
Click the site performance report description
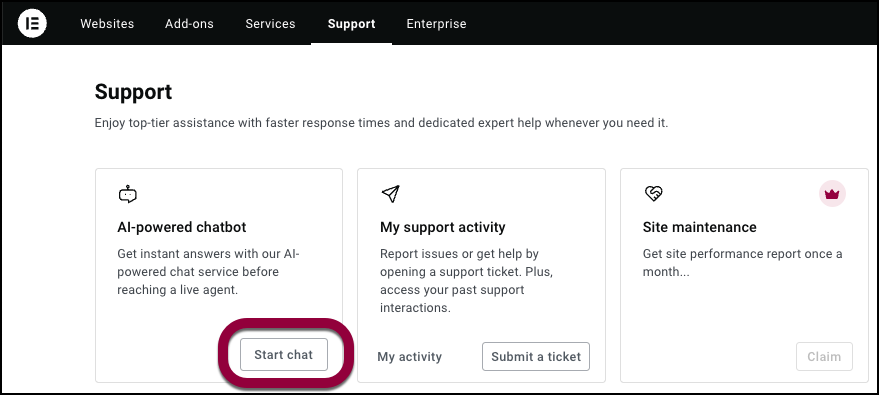coord(742,263)
